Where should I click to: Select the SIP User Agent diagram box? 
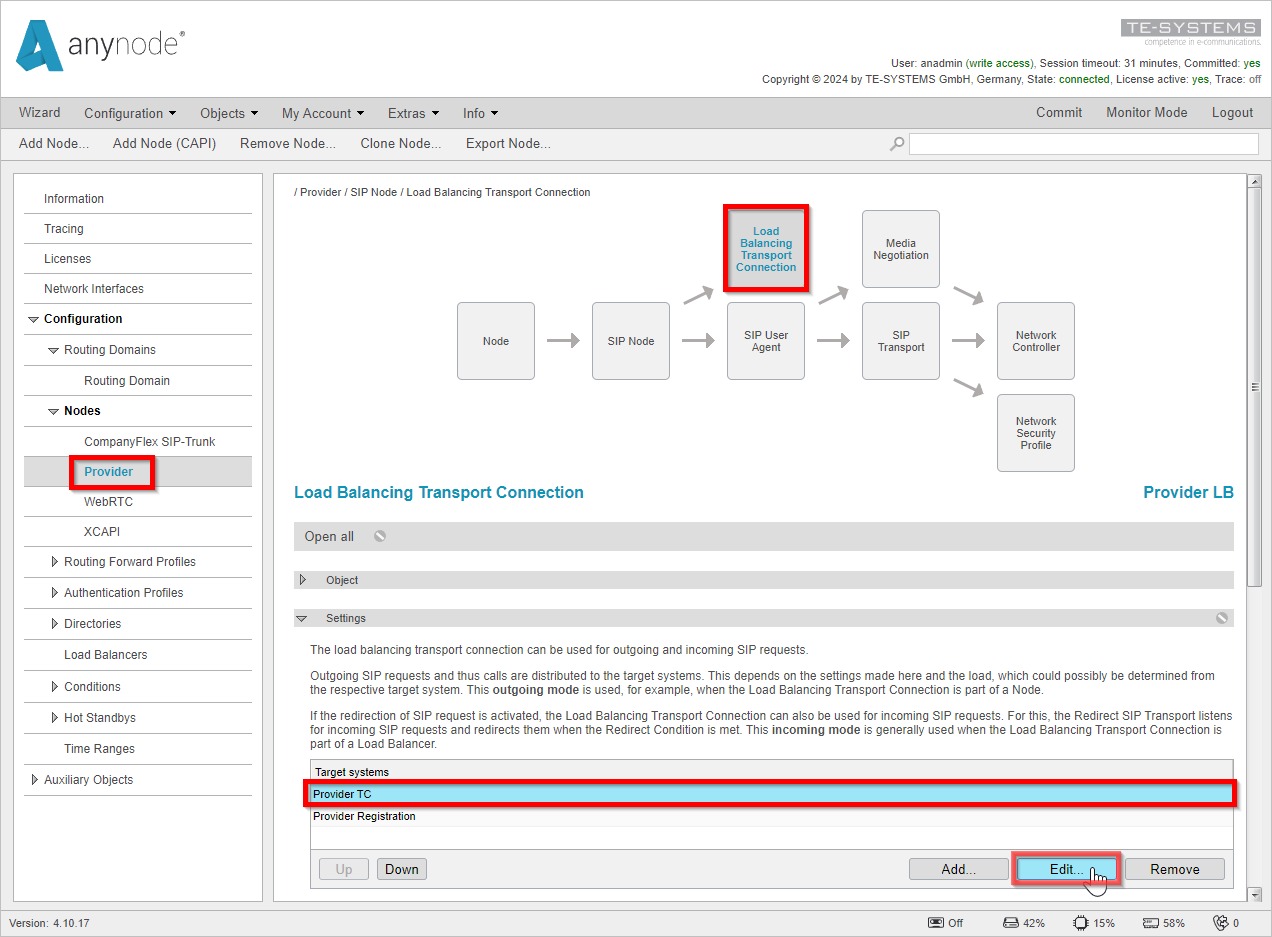[x=765, y=340]
